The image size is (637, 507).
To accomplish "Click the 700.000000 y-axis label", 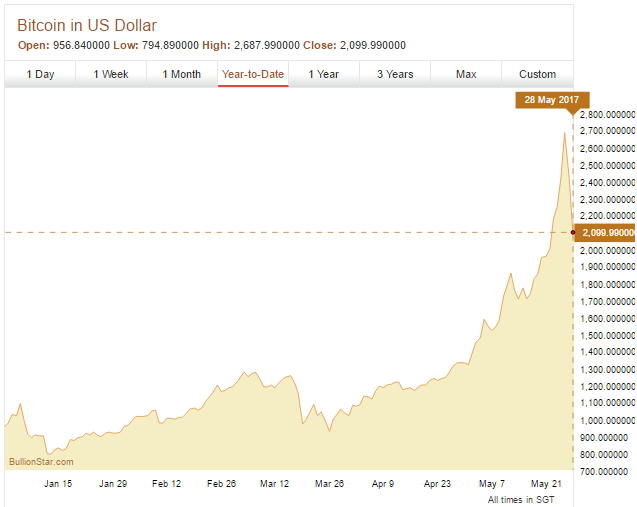I will click(x=604, y=472).
